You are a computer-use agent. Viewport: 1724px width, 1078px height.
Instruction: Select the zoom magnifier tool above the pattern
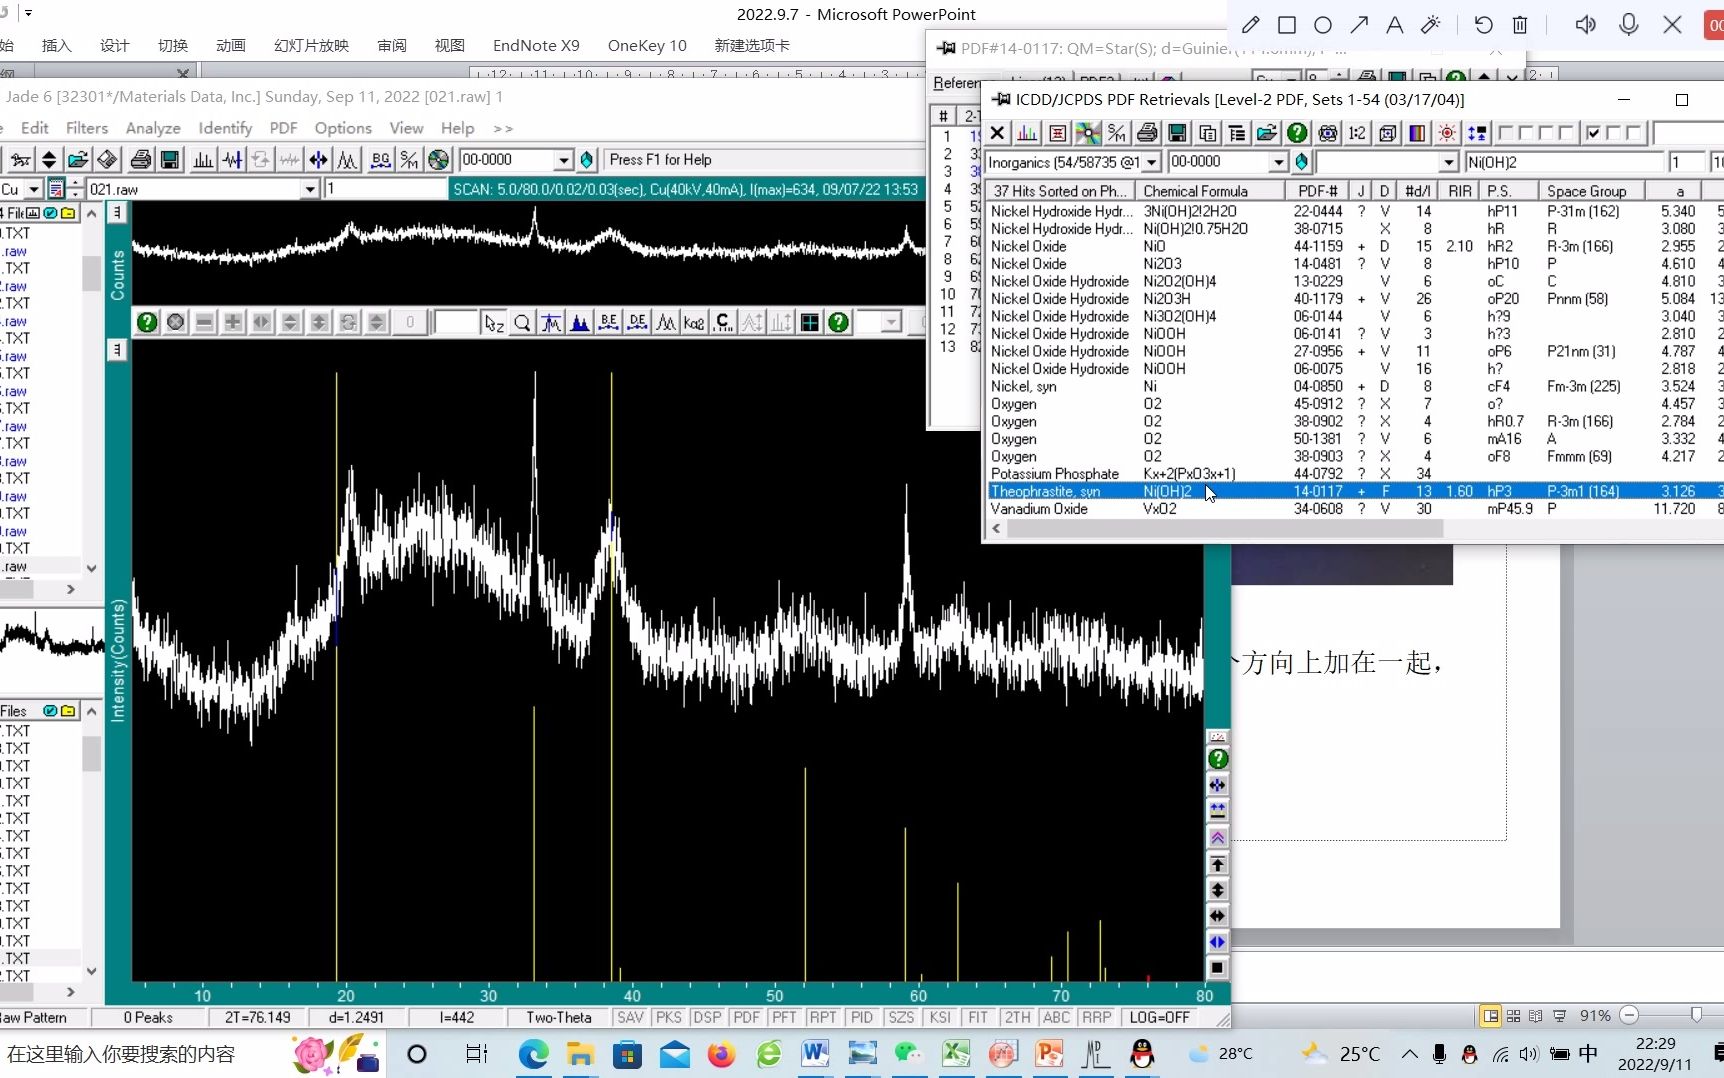[x=522, y=322]
